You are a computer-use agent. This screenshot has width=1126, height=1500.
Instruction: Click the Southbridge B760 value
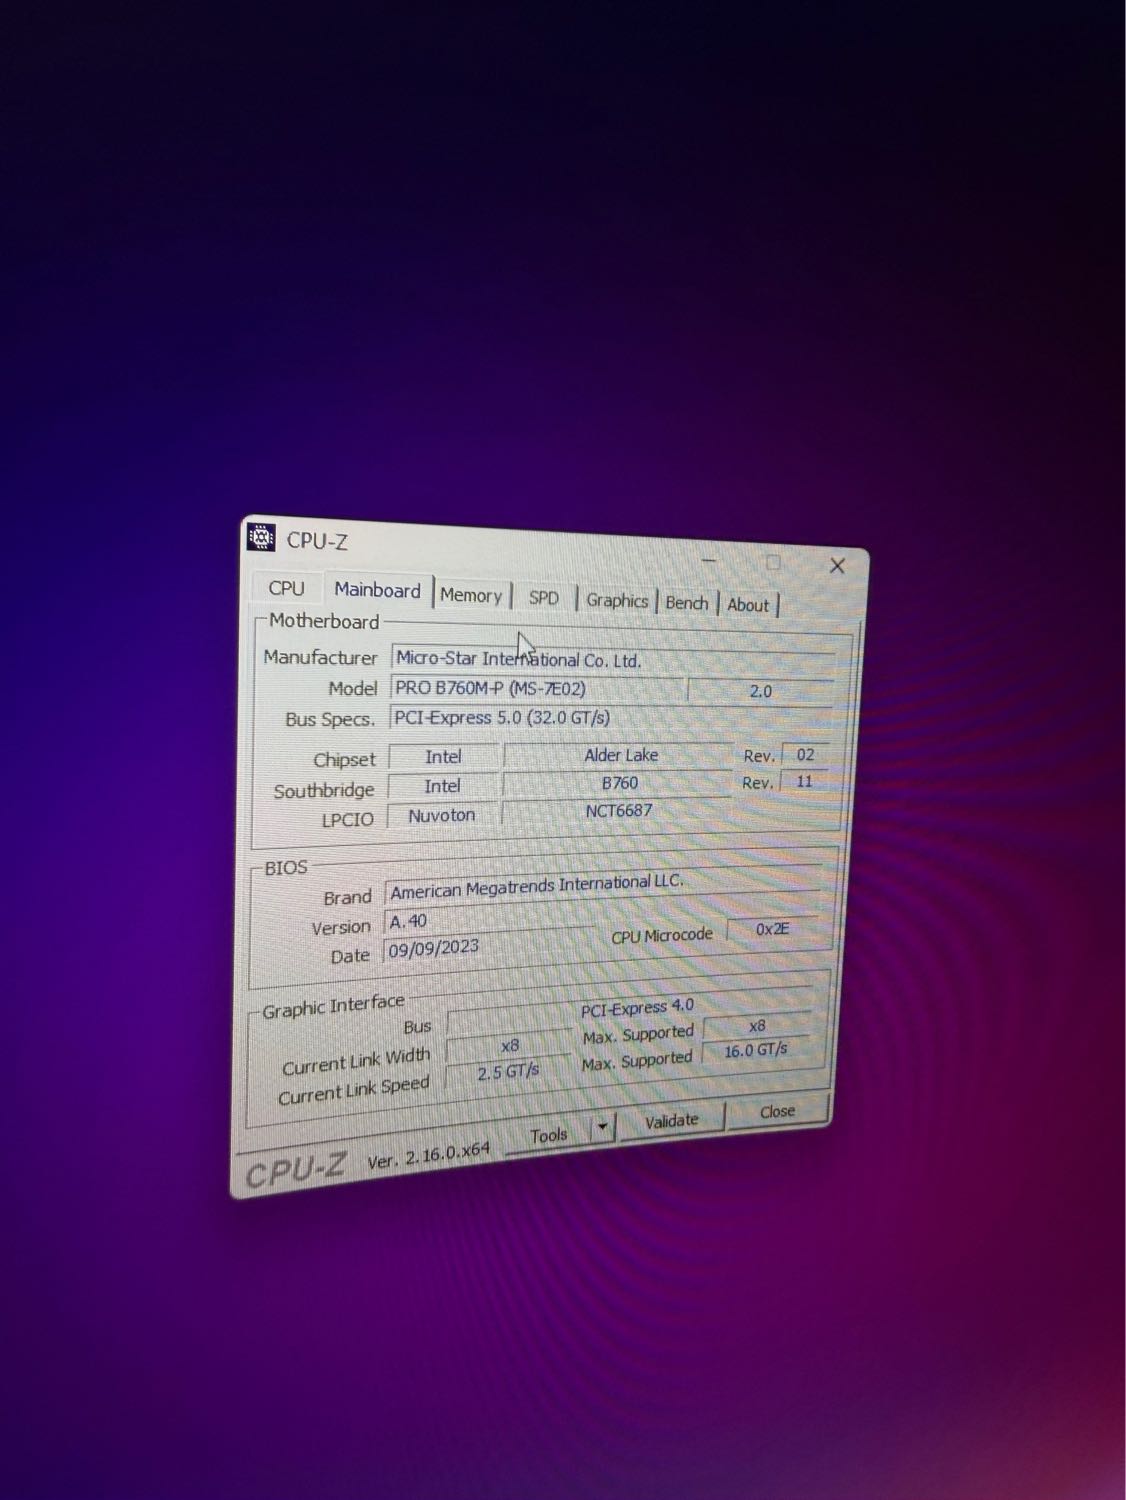(619, 783)
